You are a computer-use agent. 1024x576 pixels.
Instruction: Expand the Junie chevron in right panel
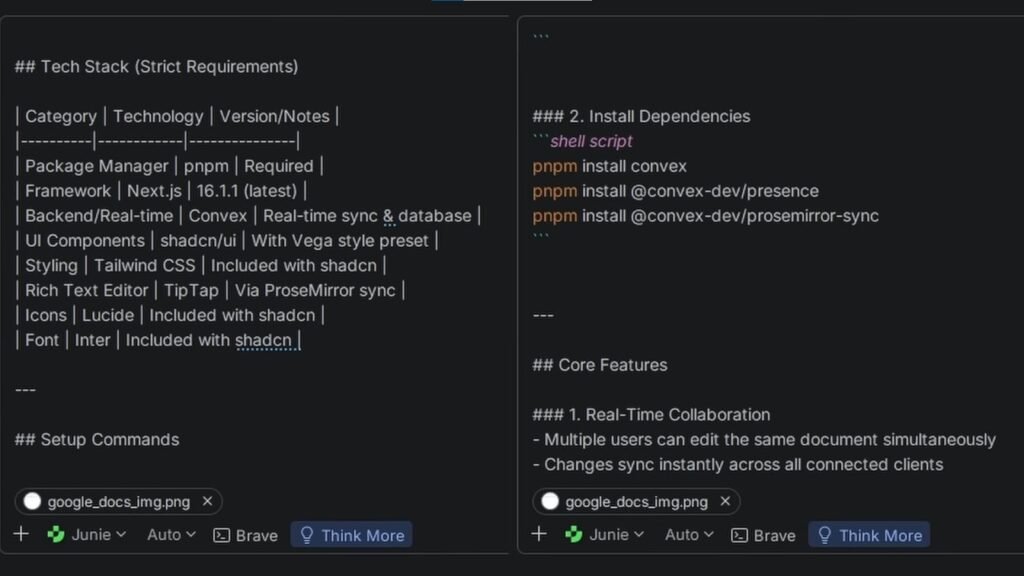(639, 535)
